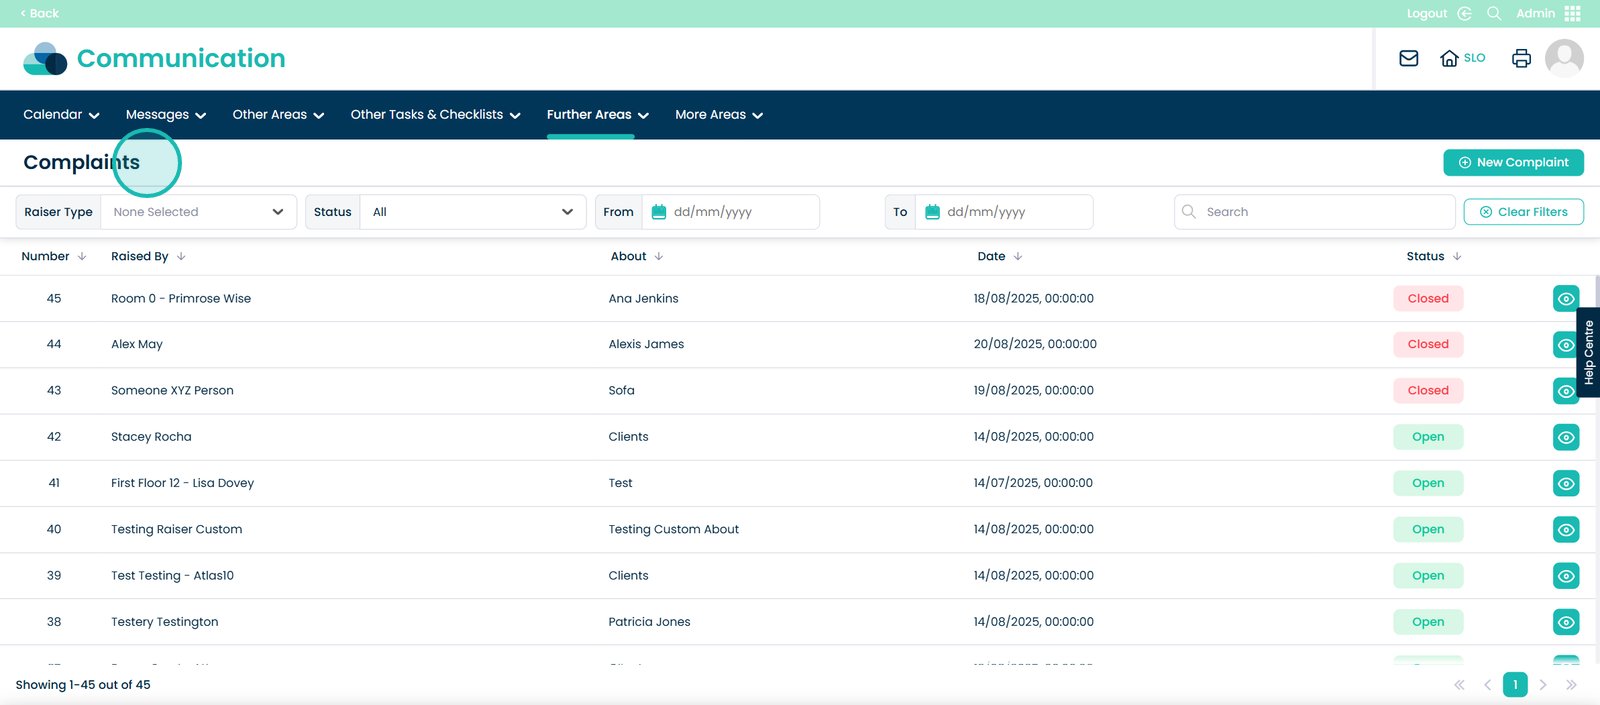1600x705 pixels.
Task: Open the Admin apps grid icon
Action: 1573,13
